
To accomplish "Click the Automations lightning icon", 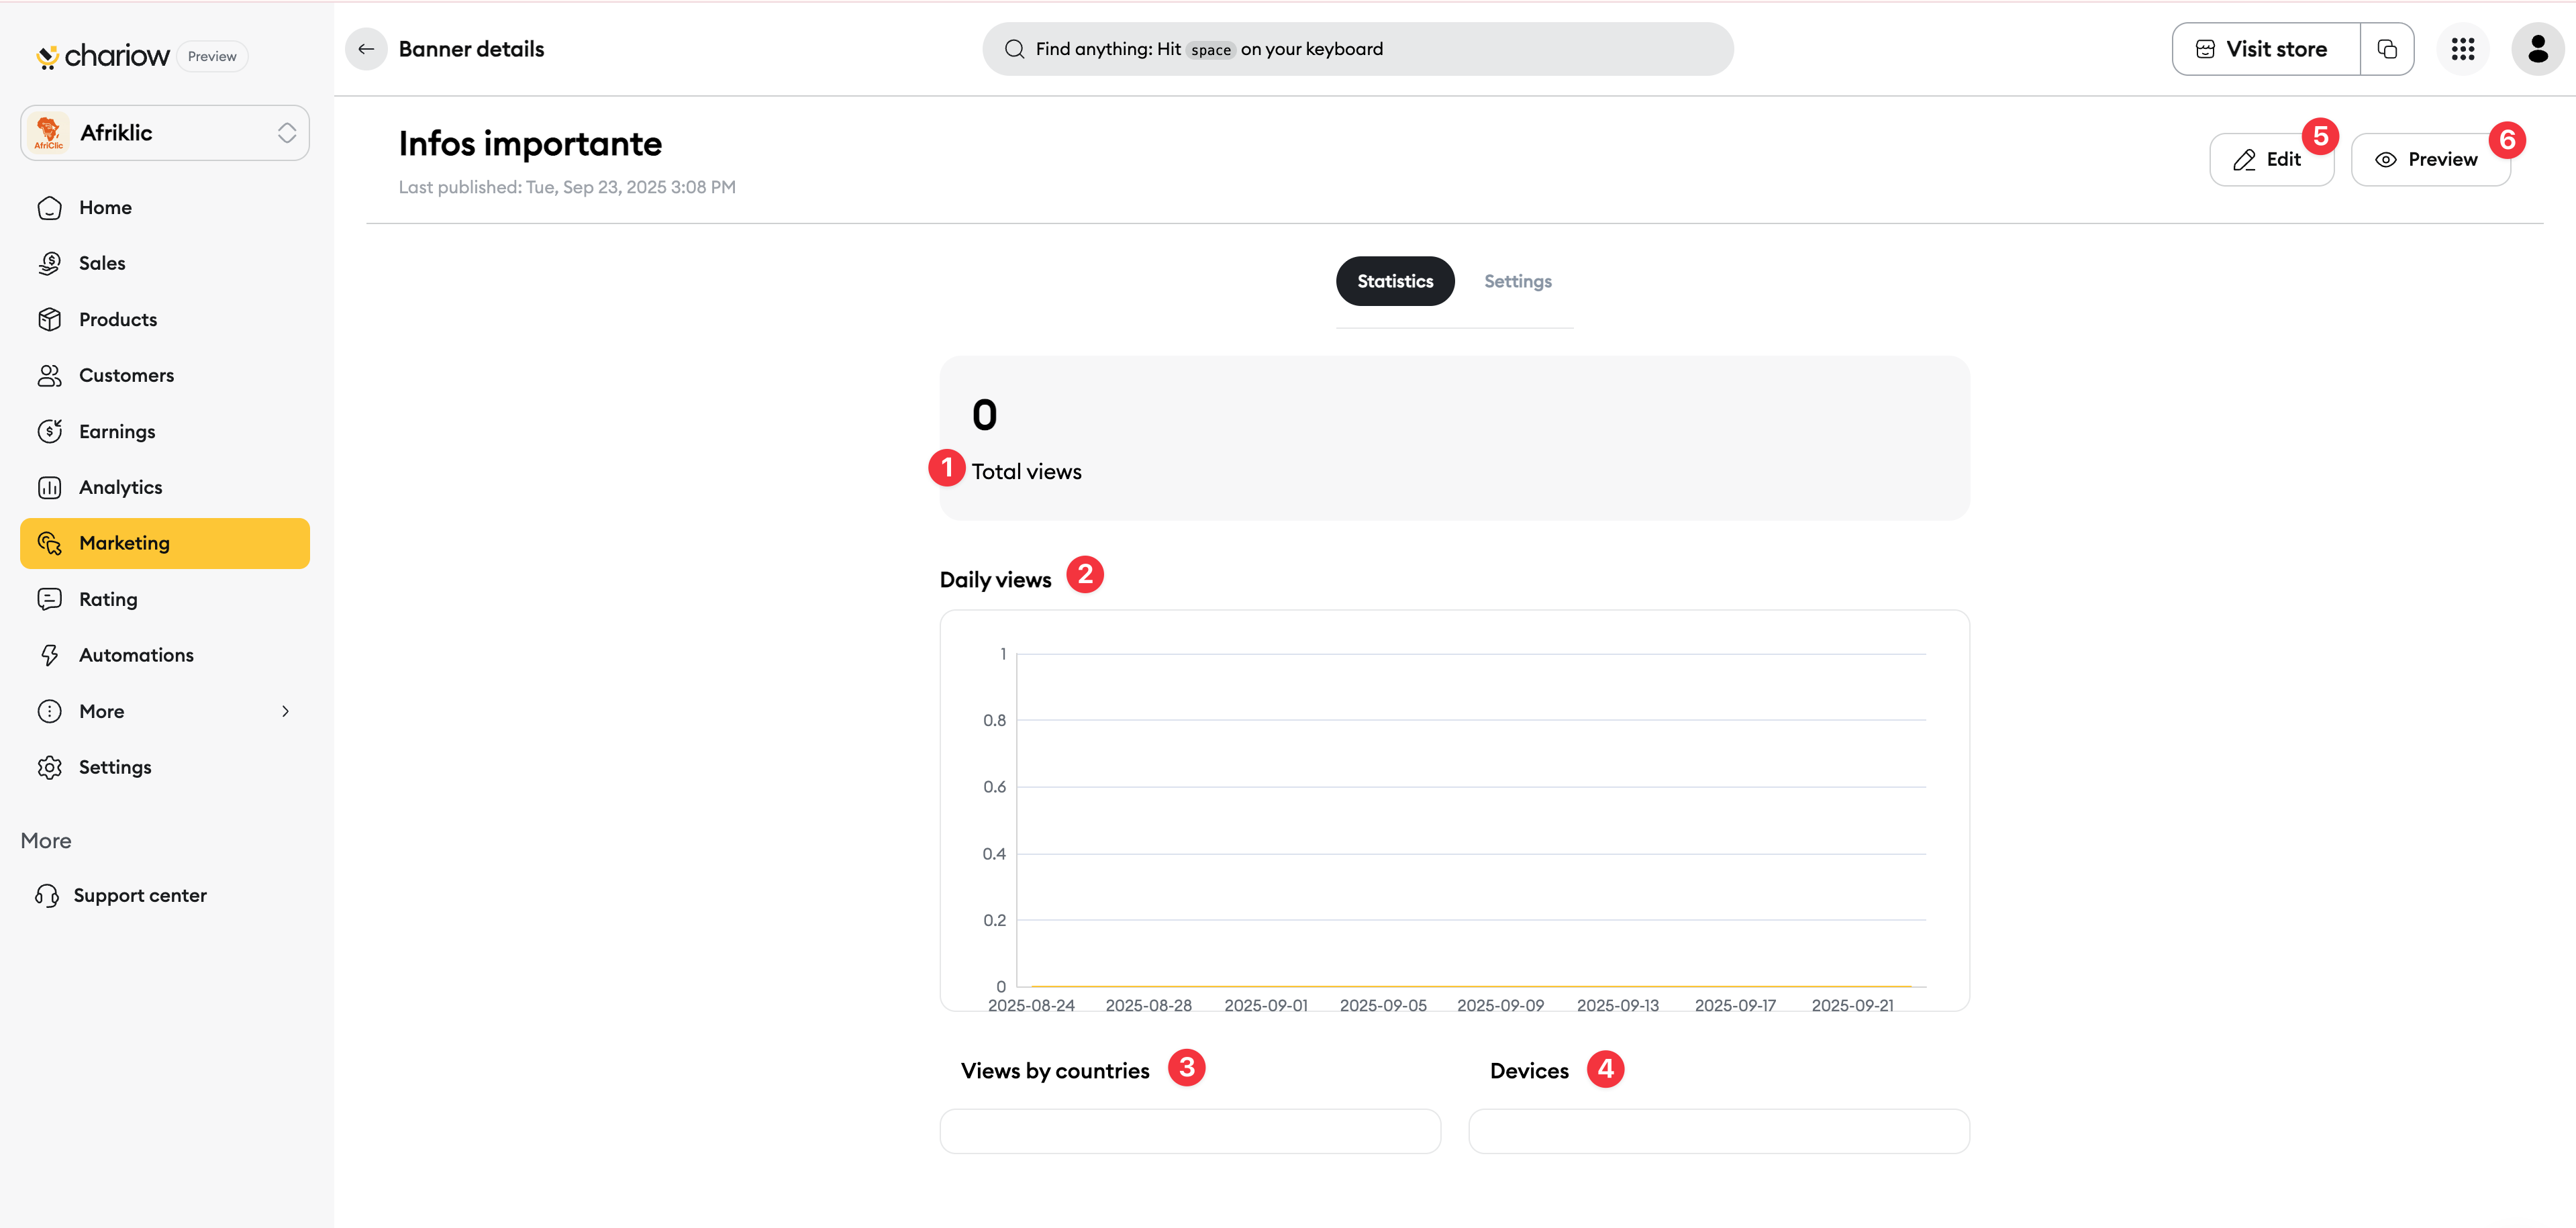I will tap(50, 656).
